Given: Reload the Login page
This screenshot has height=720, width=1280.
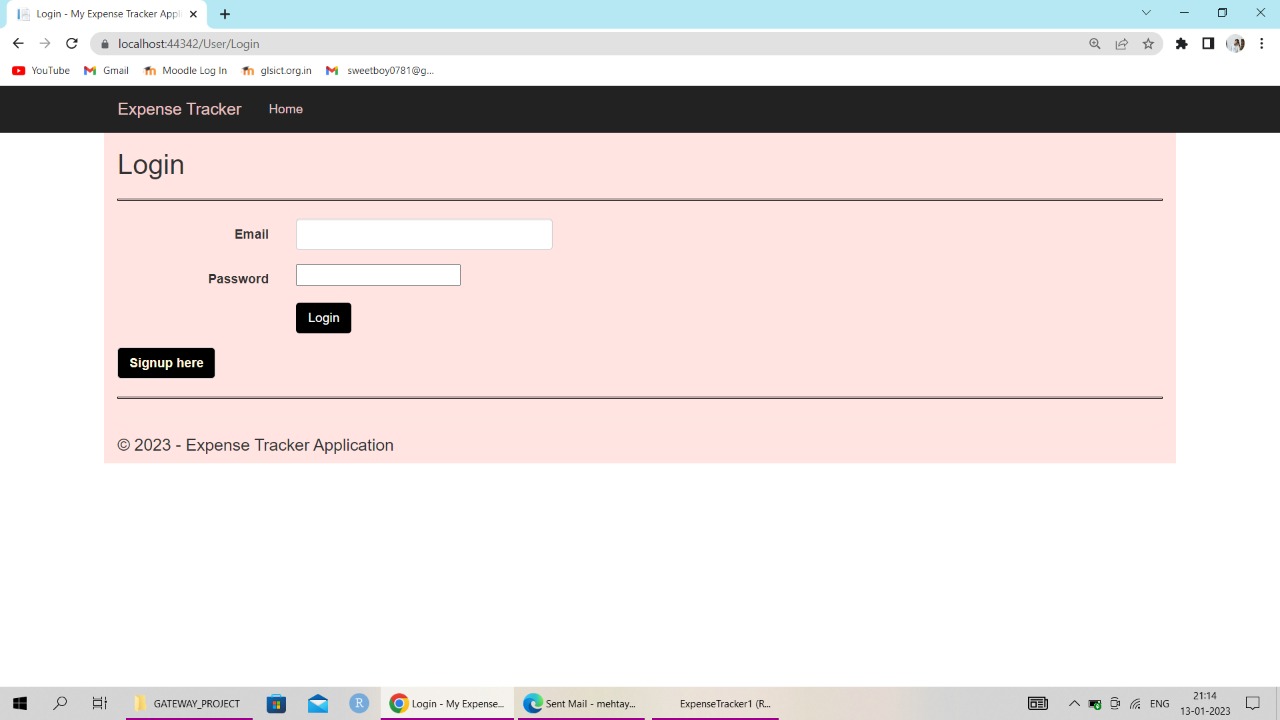Looking at the screenshot, I should 71,43.
